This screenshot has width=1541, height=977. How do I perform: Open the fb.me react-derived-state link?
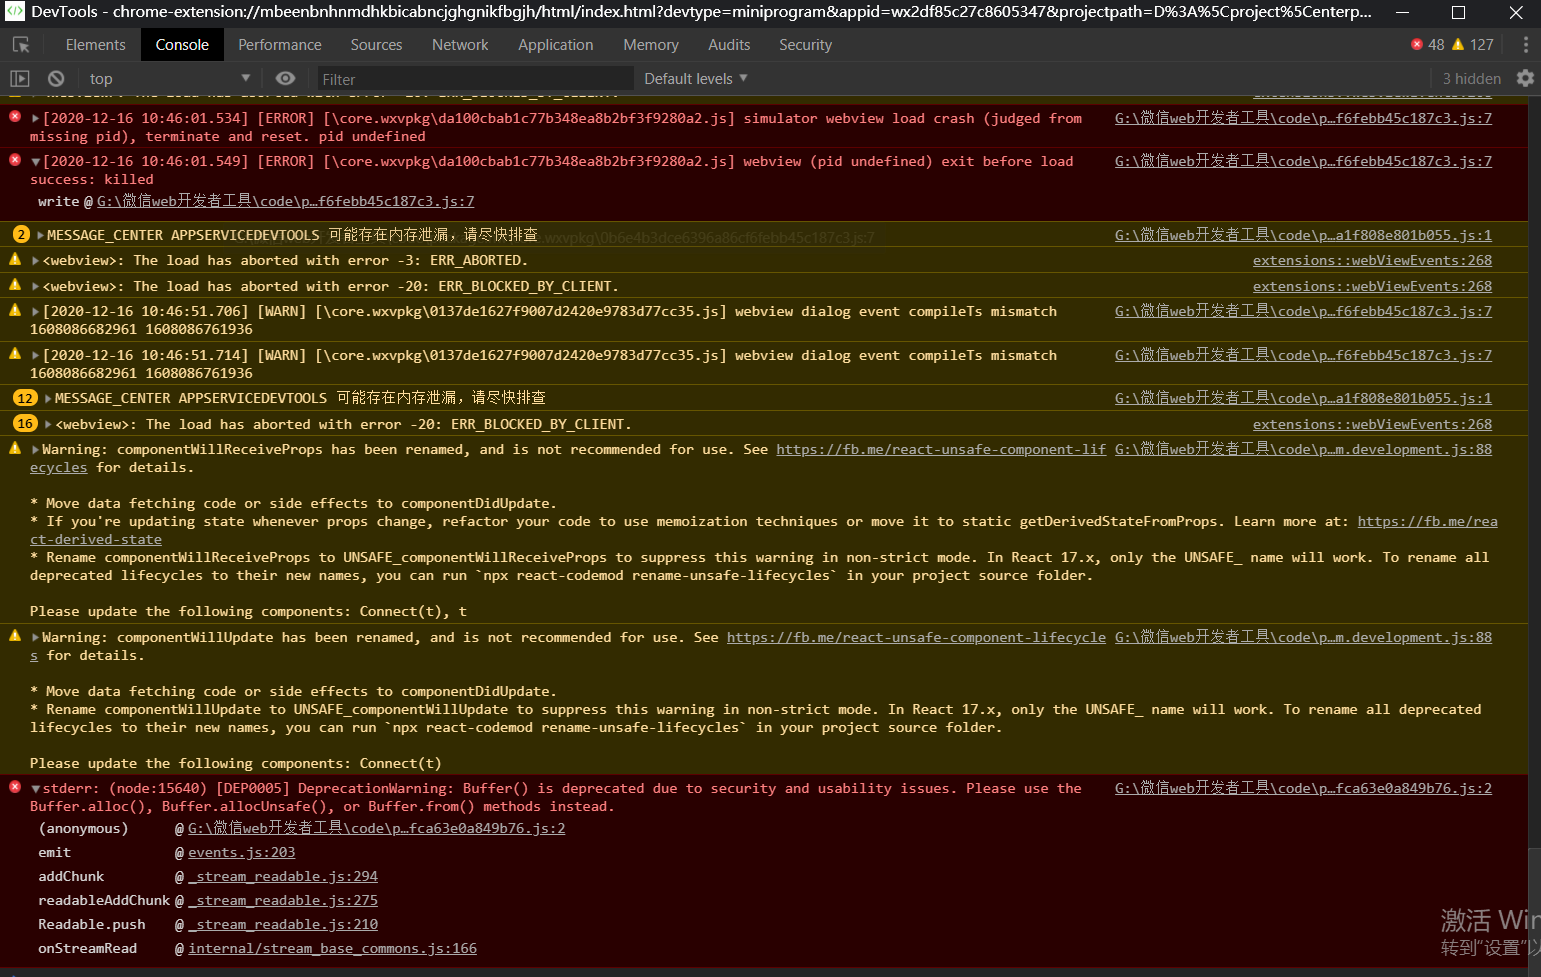tap(1427, 521)
